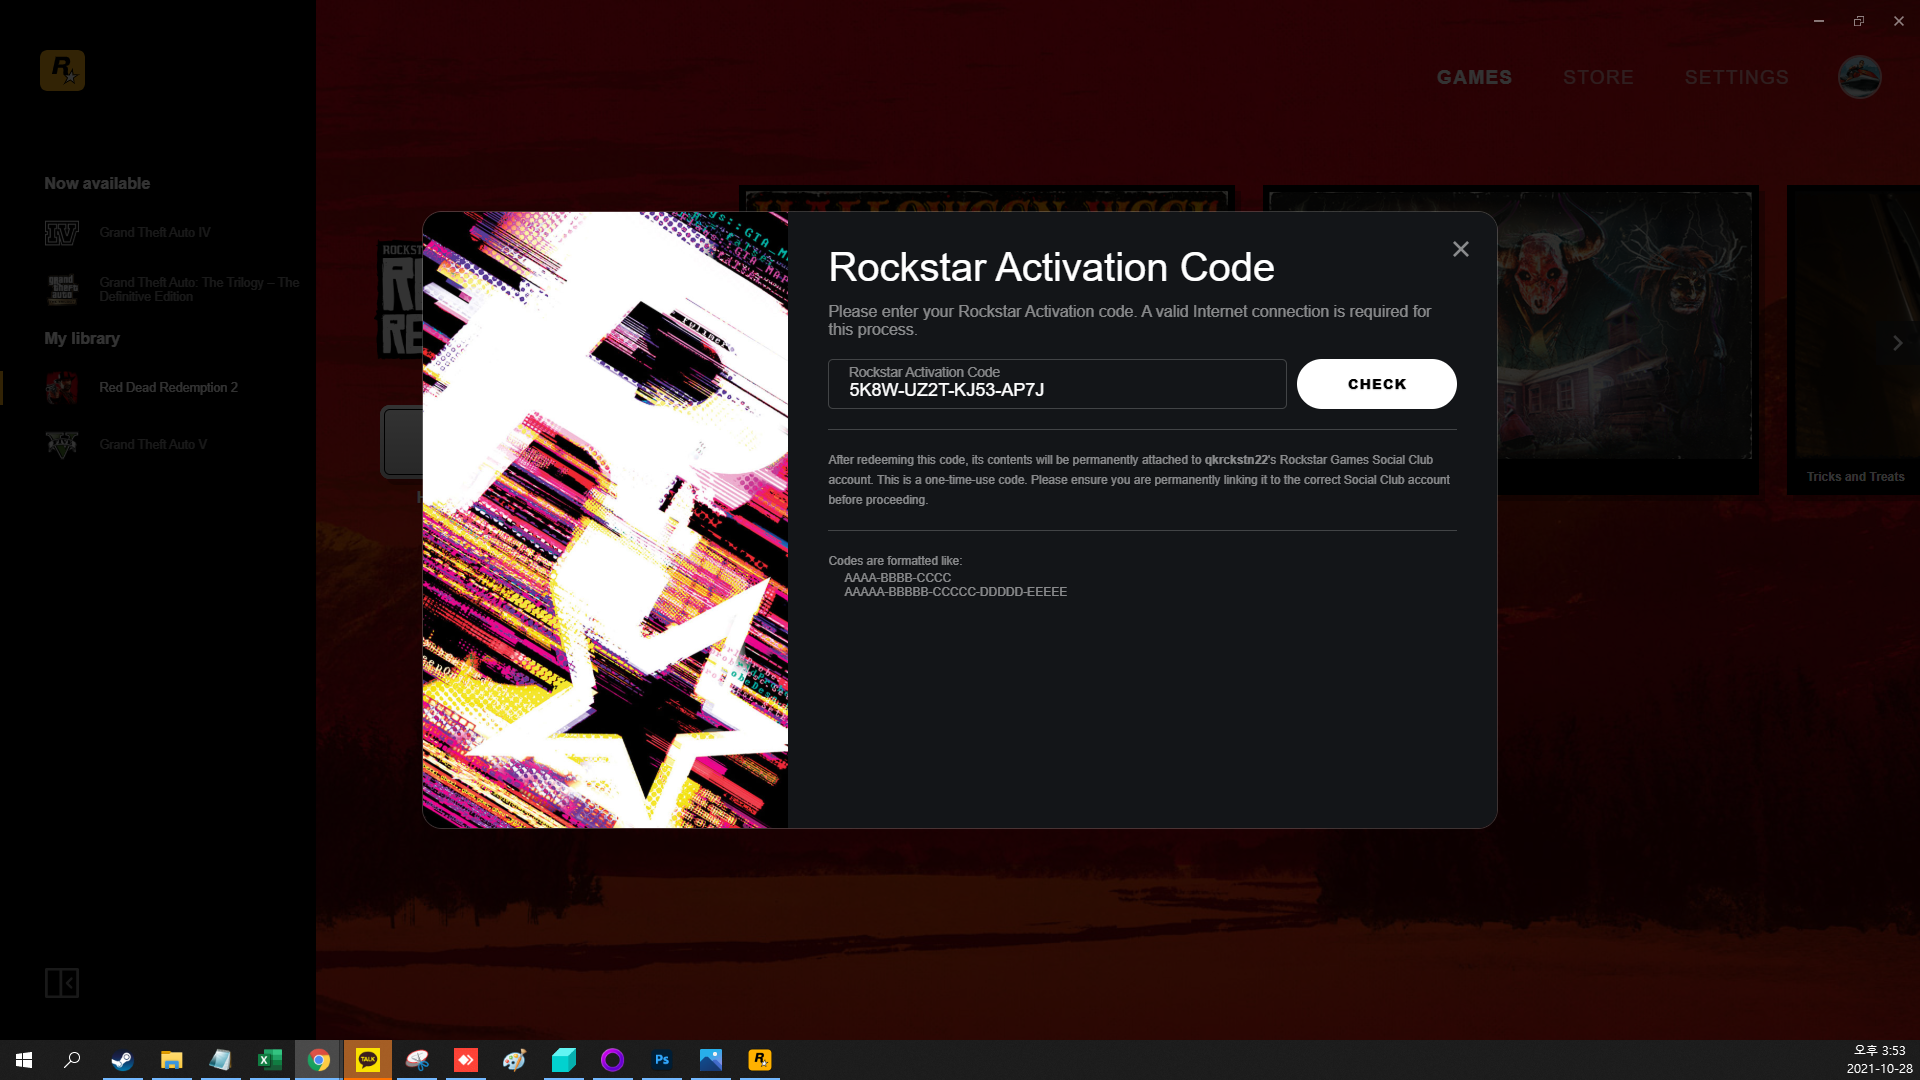This screenshot has height=1080, width=1920.
Task: Open Photoshop from the taskbar
Action: pos(662,1060)
